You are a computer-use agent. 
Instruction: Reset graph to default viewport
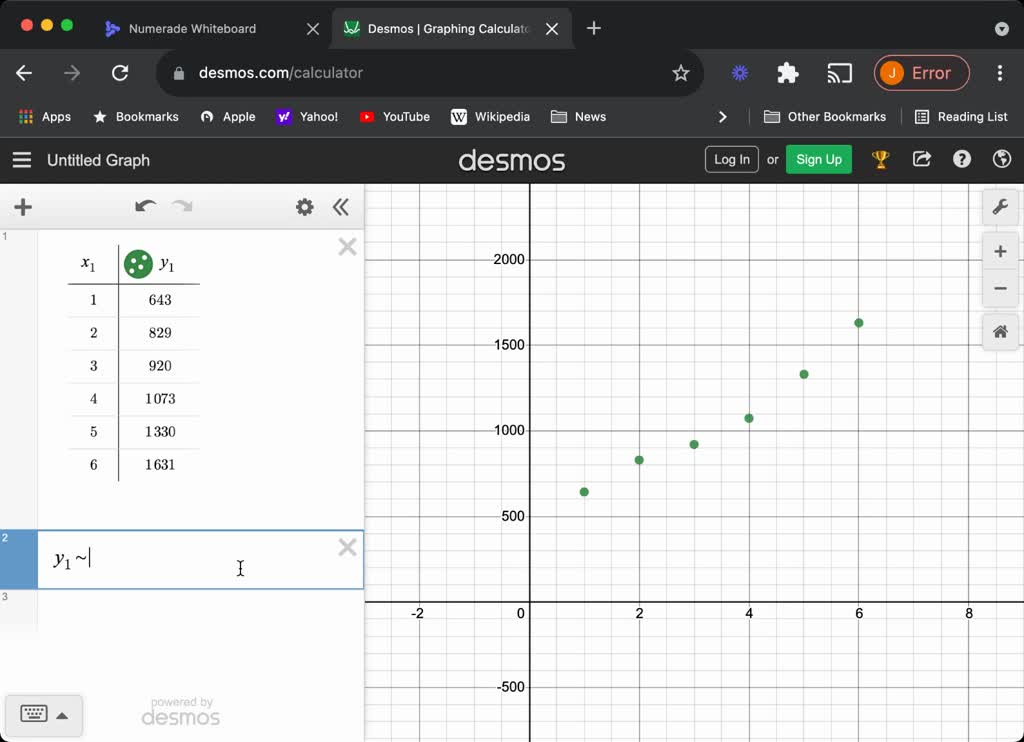[x=999, y=332]
